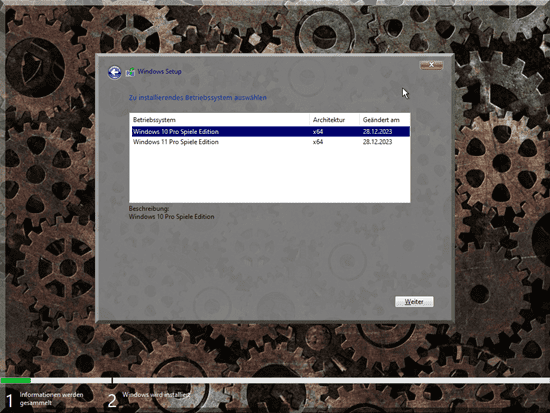550x413 pixels.
Task: Click the 28.12.2023 date of Windows 10 entry
Action: point(377,132)
